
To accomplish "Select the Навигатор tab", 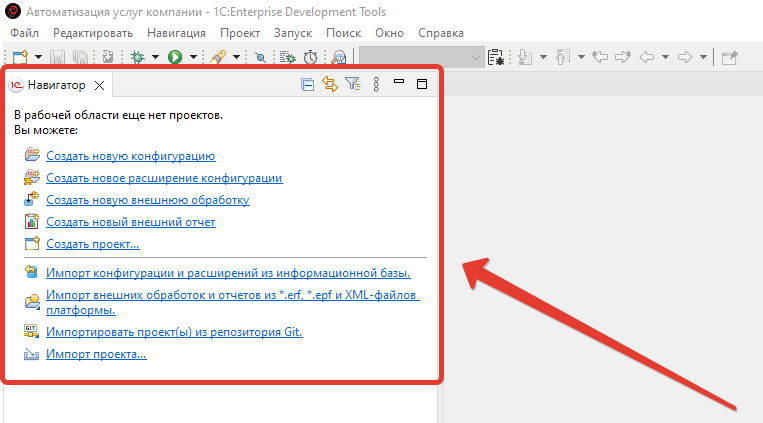I will click(x=56, y=85).
